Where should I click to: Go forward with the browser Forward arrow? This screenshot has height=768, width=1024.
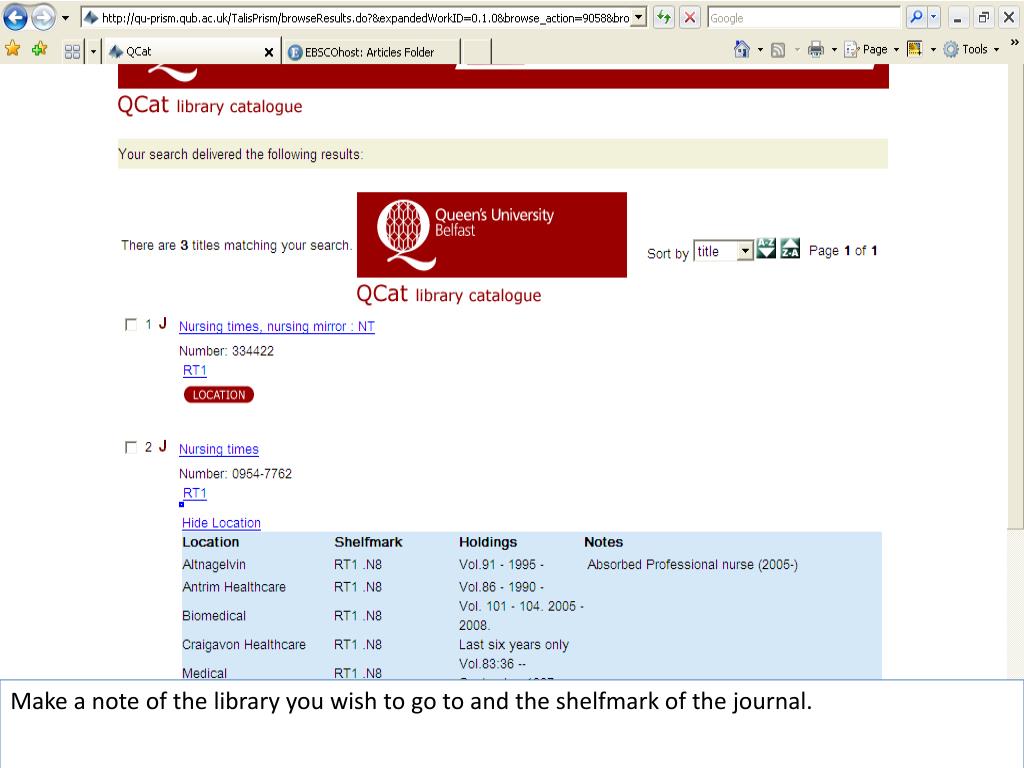pos(43,18)
